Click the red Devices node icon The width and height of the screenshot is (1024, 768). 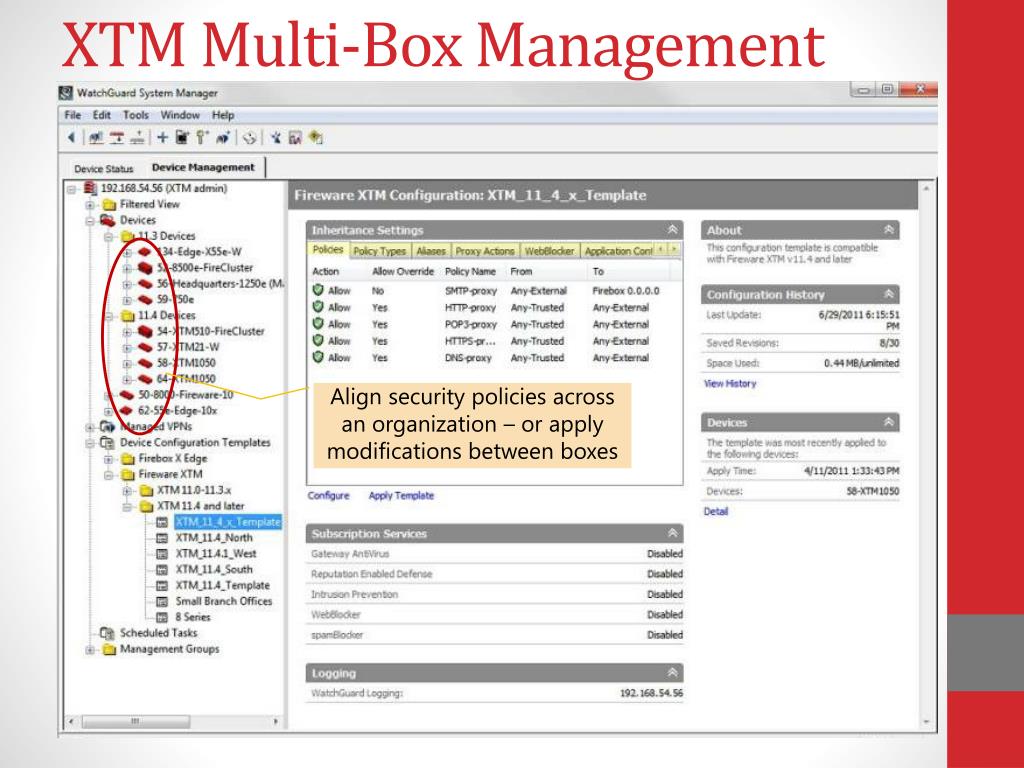click(108, 220)
